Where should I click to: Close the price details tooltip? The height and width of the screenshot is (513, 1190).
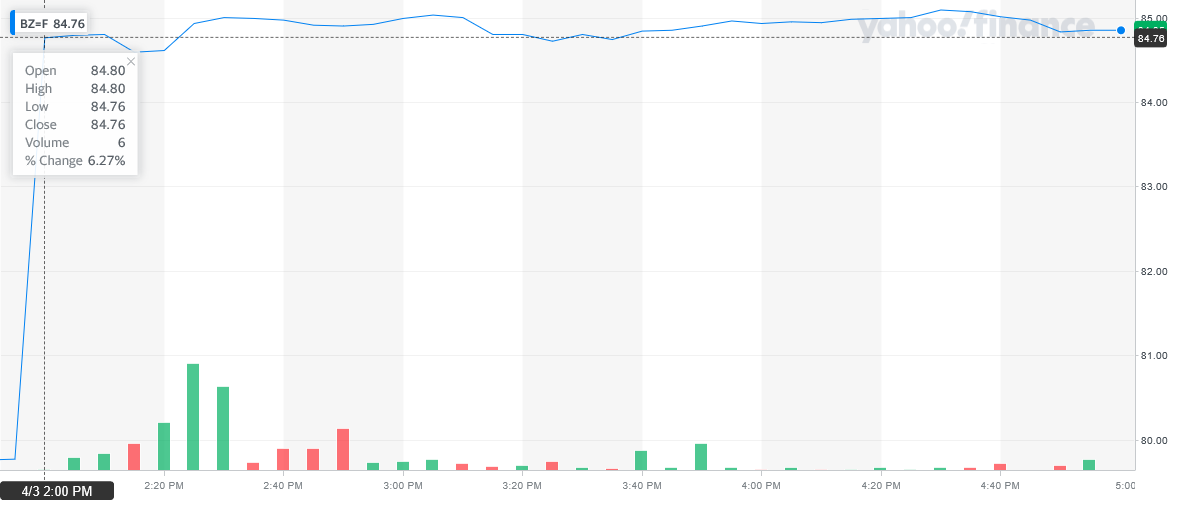point(131,61)
